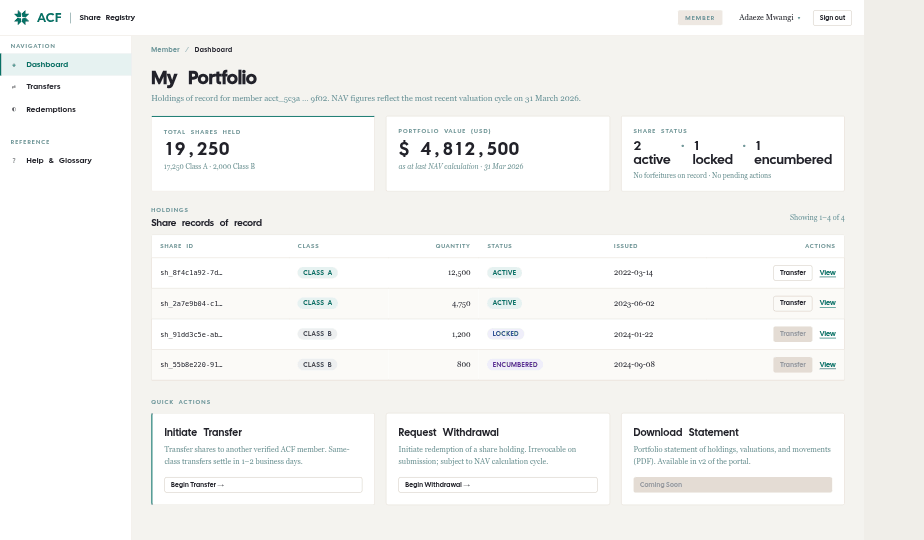Viewport: 924px width, 540px height.
Task: Click disabled Transfer for sh_91dd3c5e
Action: [x=793, y=334]
